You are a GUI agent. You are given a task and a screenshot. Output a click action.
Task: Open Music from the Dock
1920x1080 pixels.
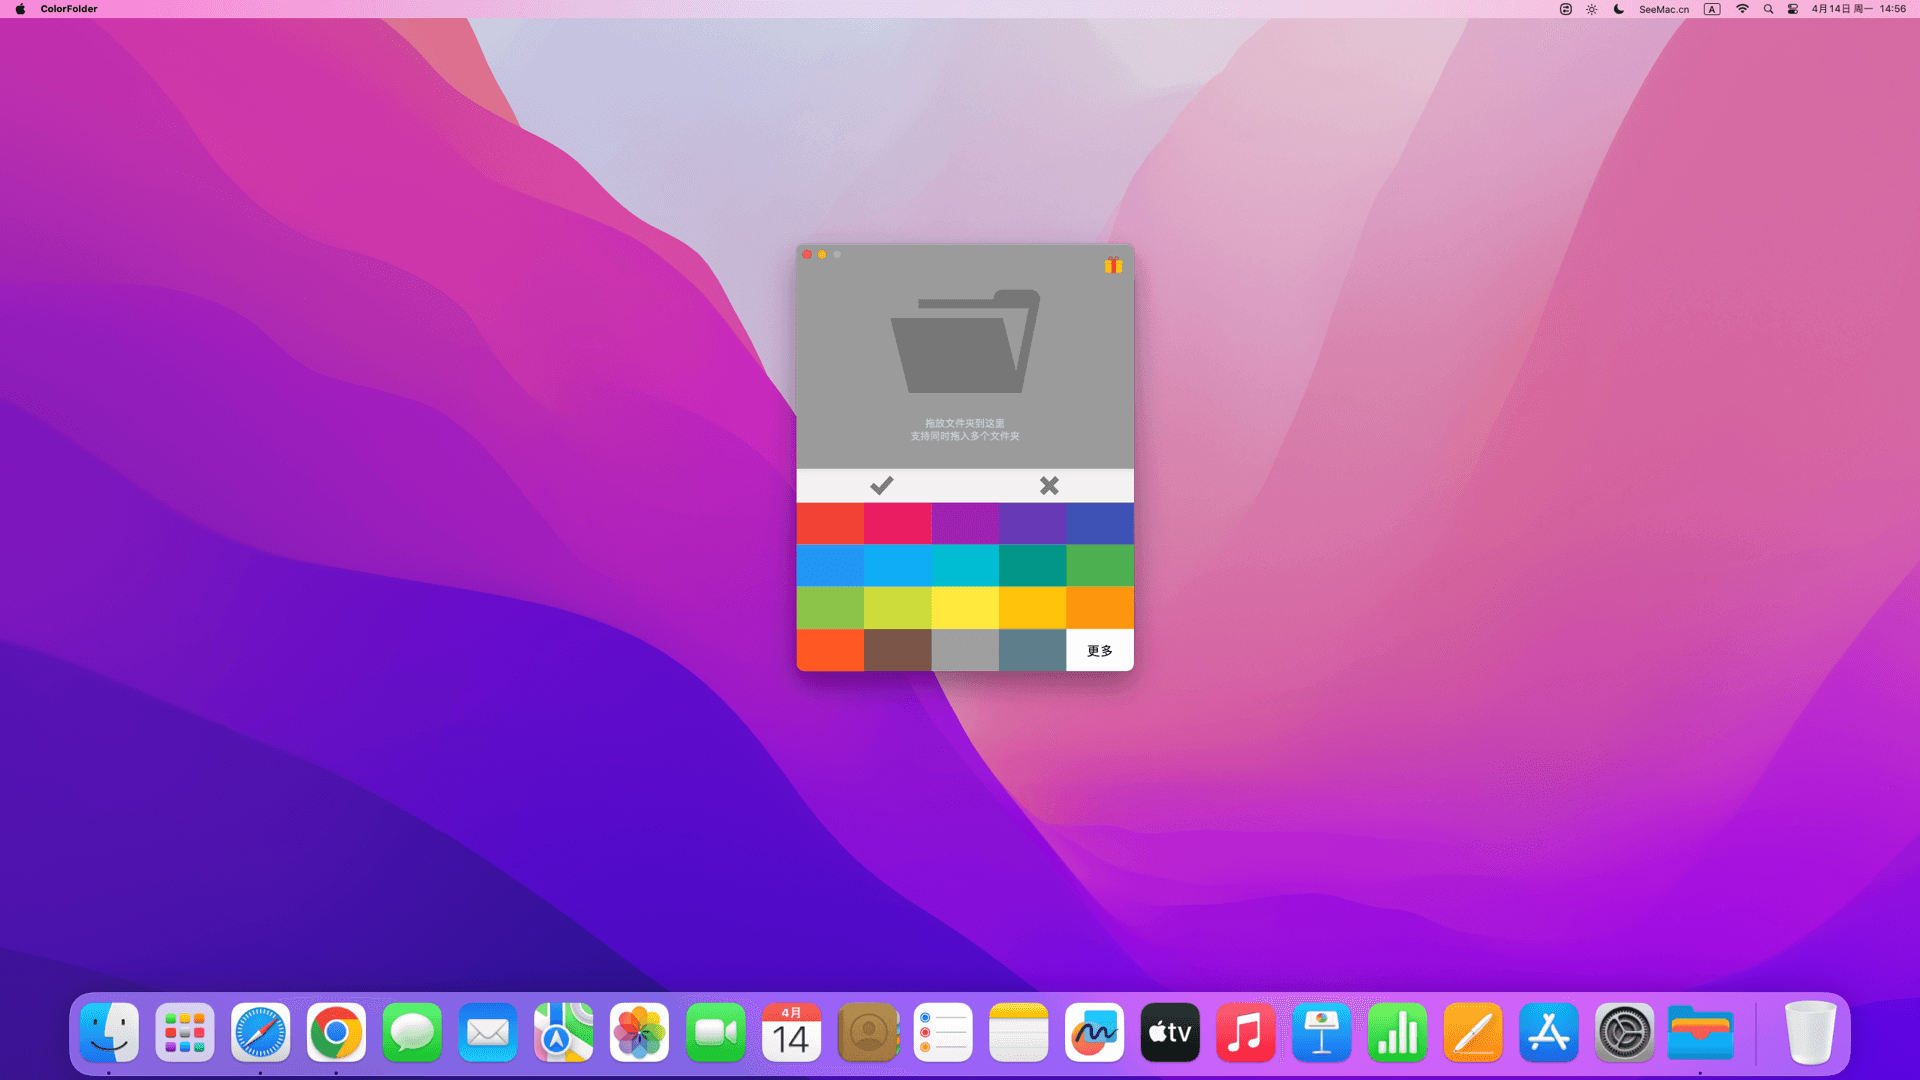click(x=1246, y=1032)
